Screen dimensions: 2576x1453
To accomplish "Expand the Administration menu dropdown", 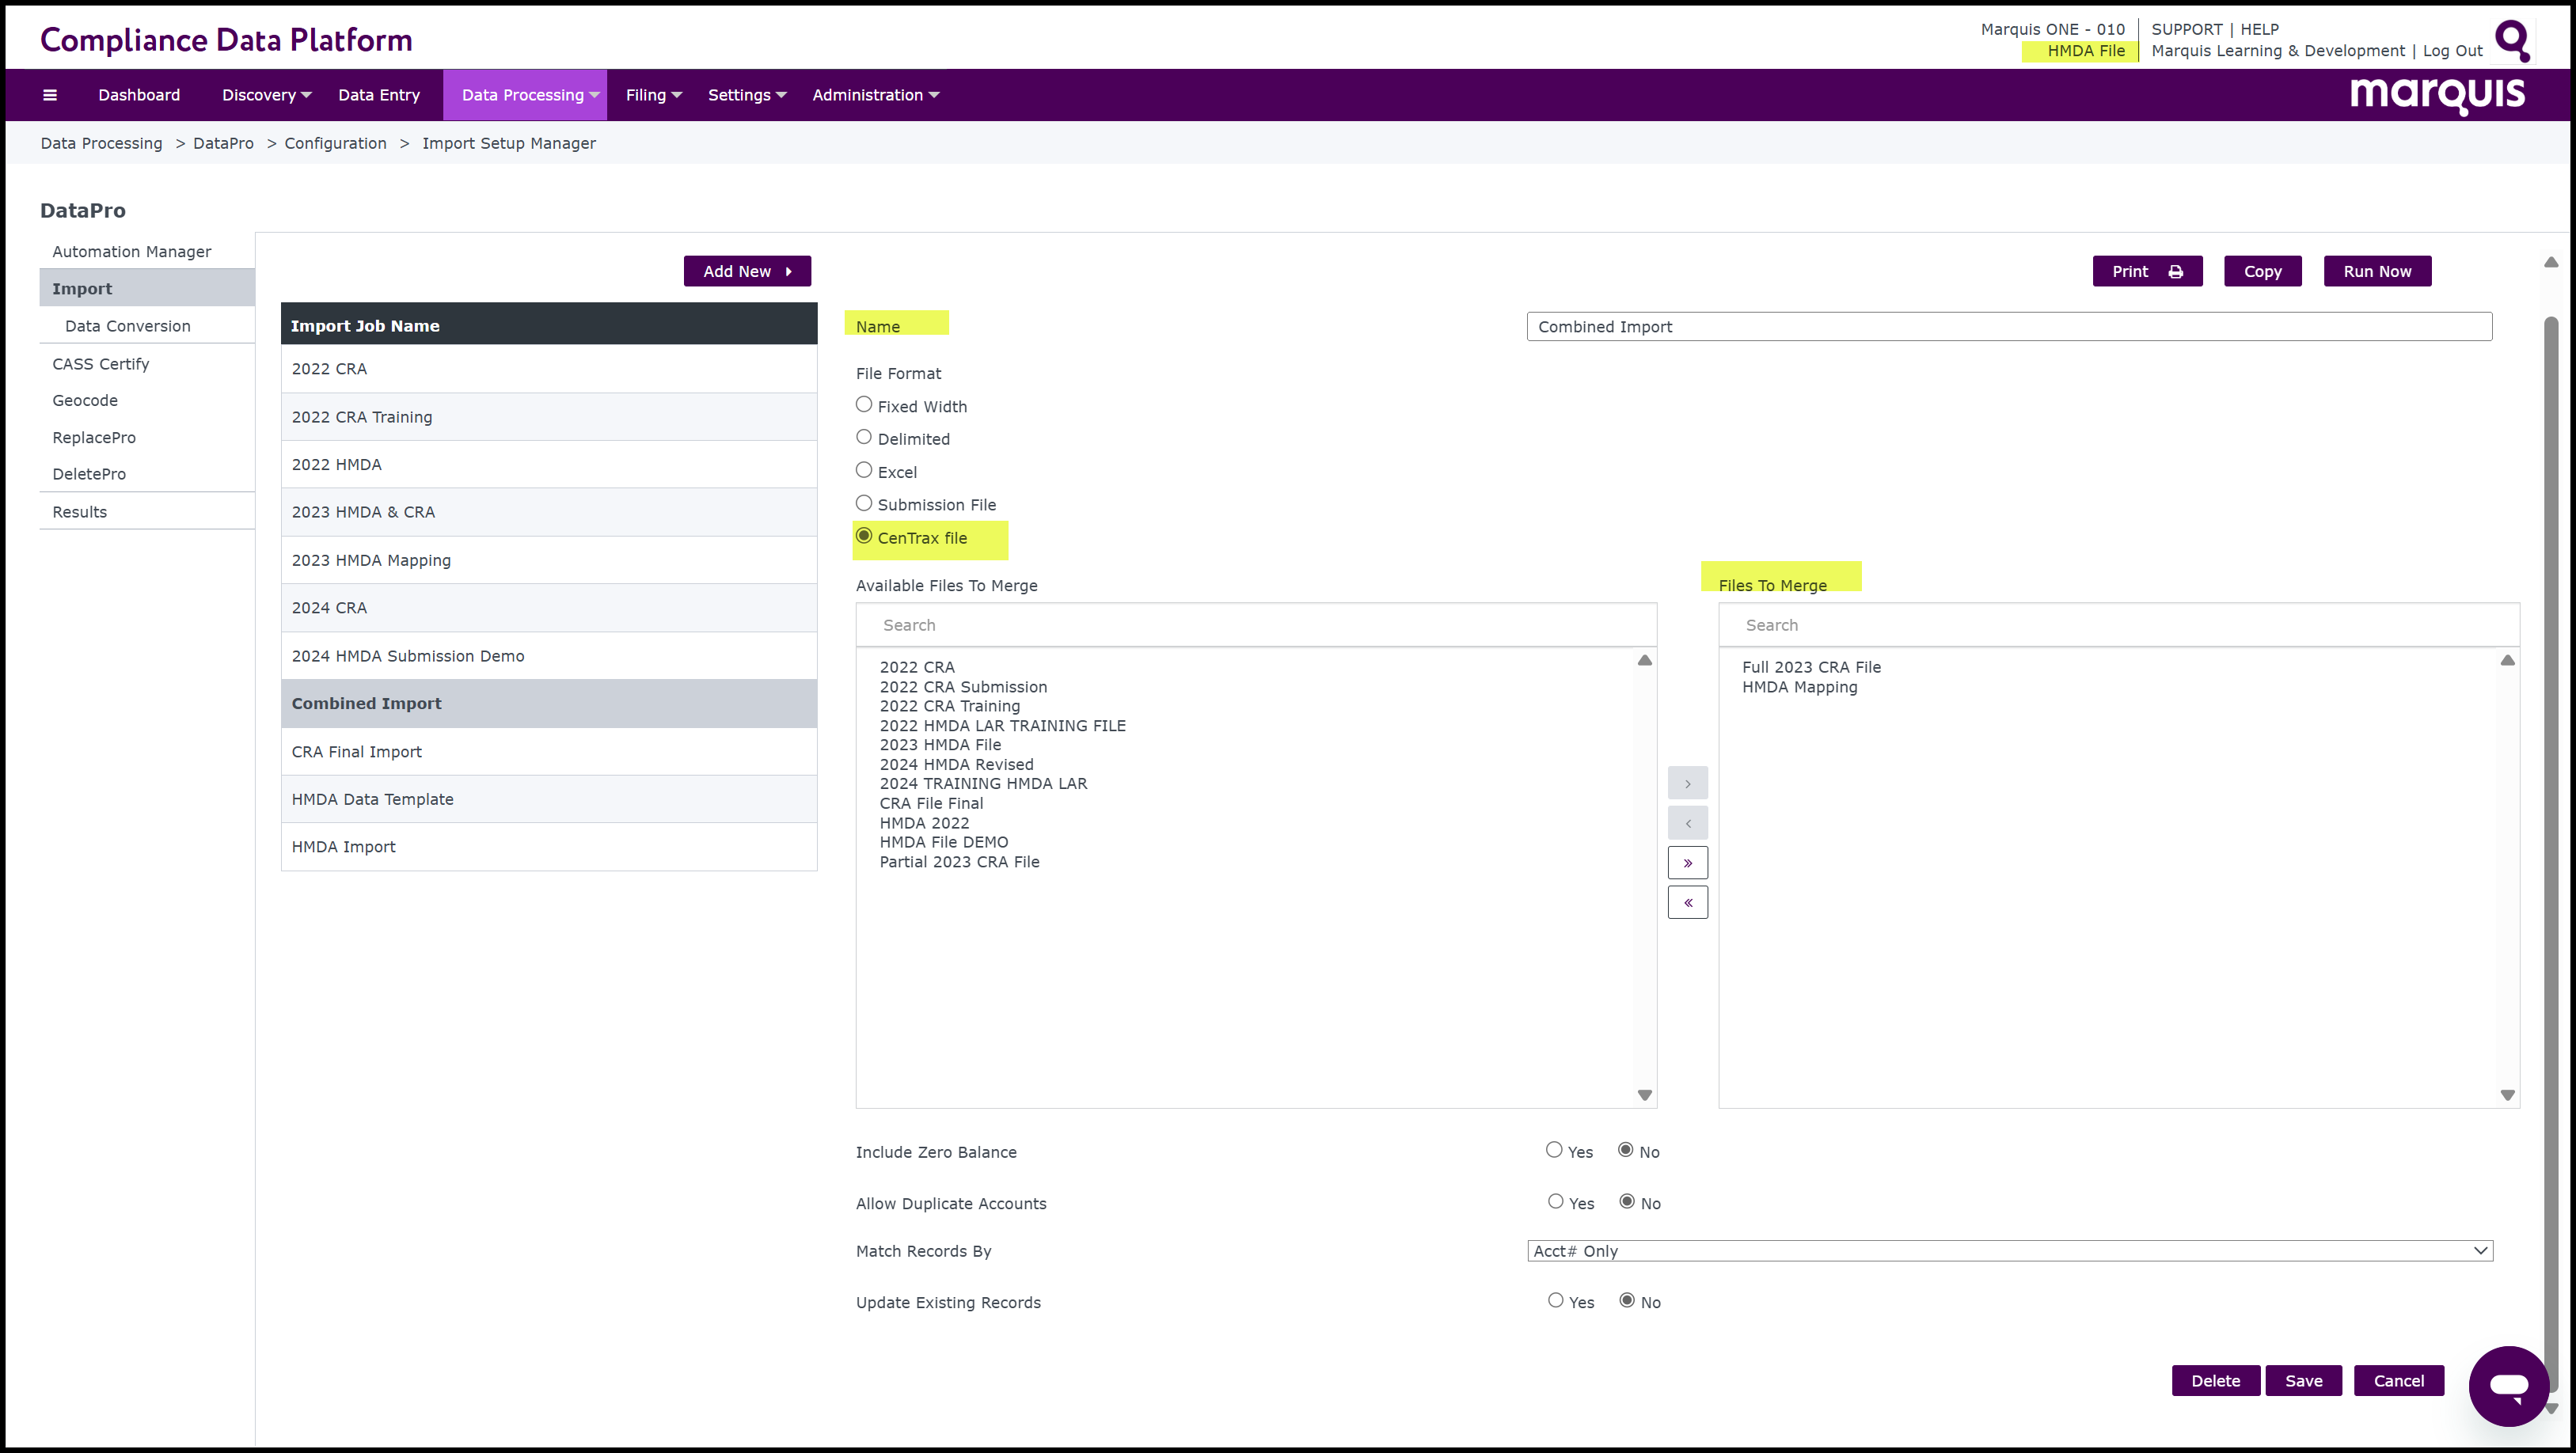I will [x=875, y=95].
